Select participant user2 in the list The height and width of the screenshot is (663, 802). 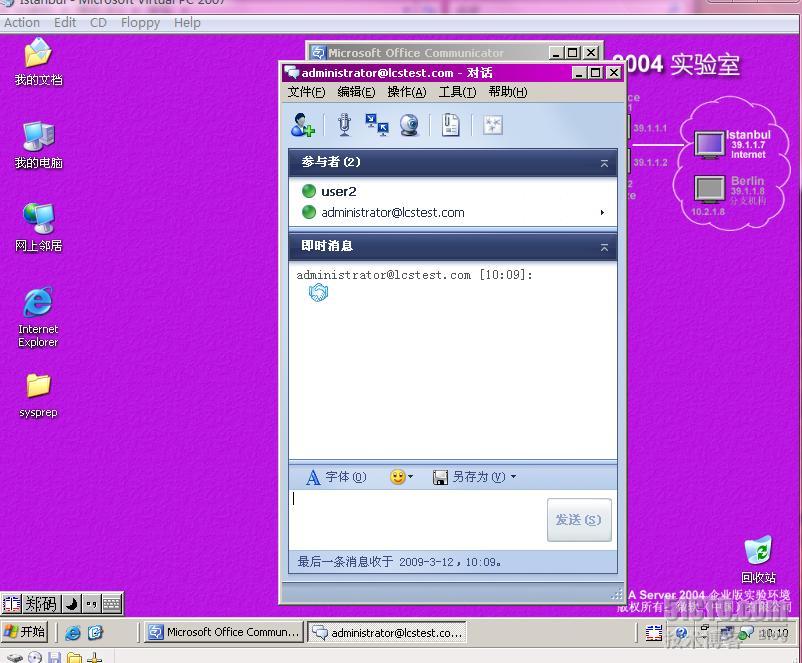[453, 191]
